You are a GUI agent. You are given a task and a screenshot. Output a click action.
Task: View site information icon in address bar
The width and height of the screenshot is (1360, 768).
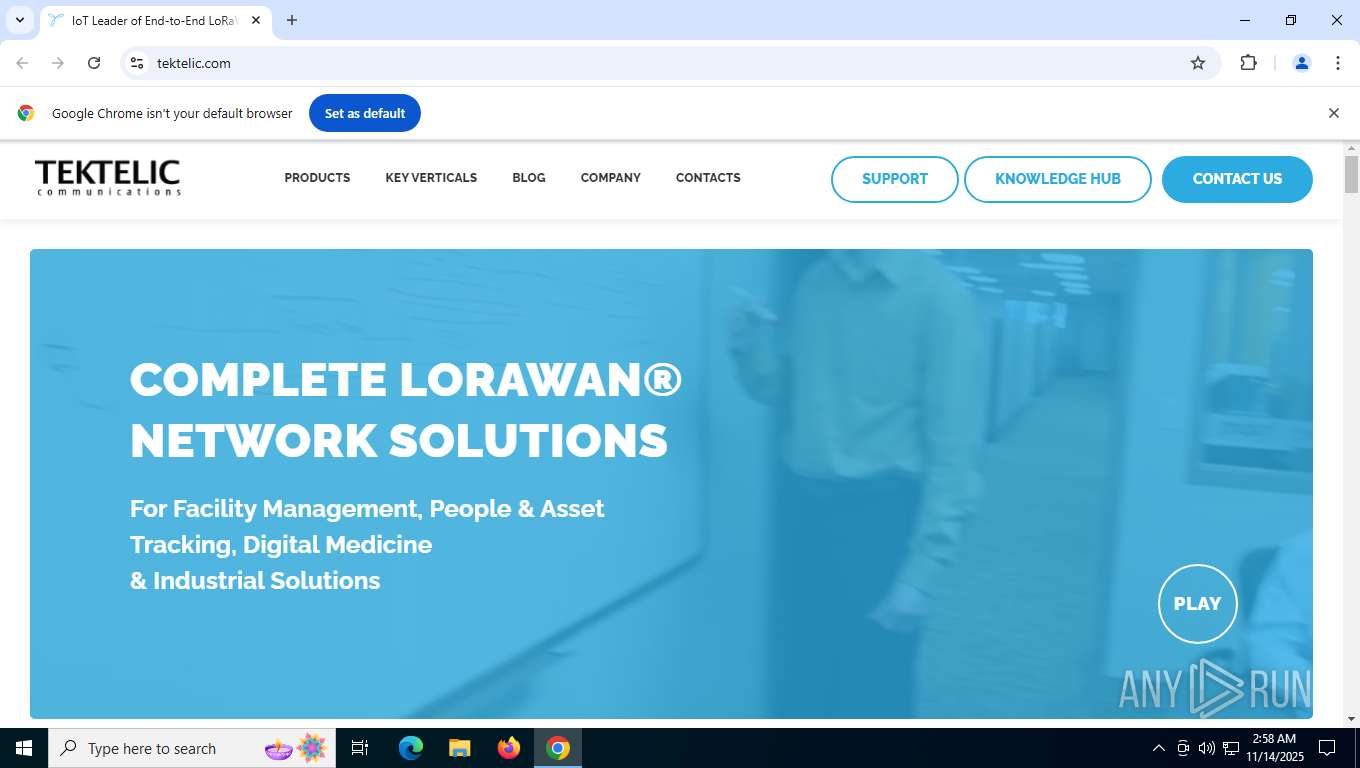[x=137, y=63]
